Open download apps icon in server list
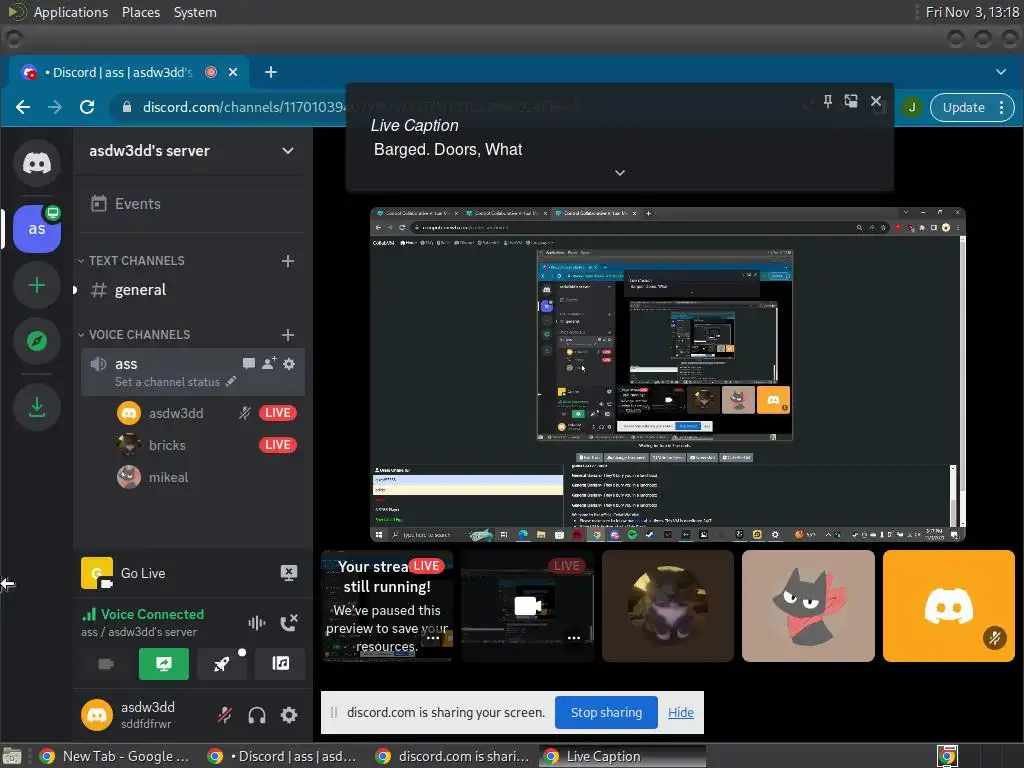Image resolution: width=1024 pixels, height=768 pixels. 37,407
